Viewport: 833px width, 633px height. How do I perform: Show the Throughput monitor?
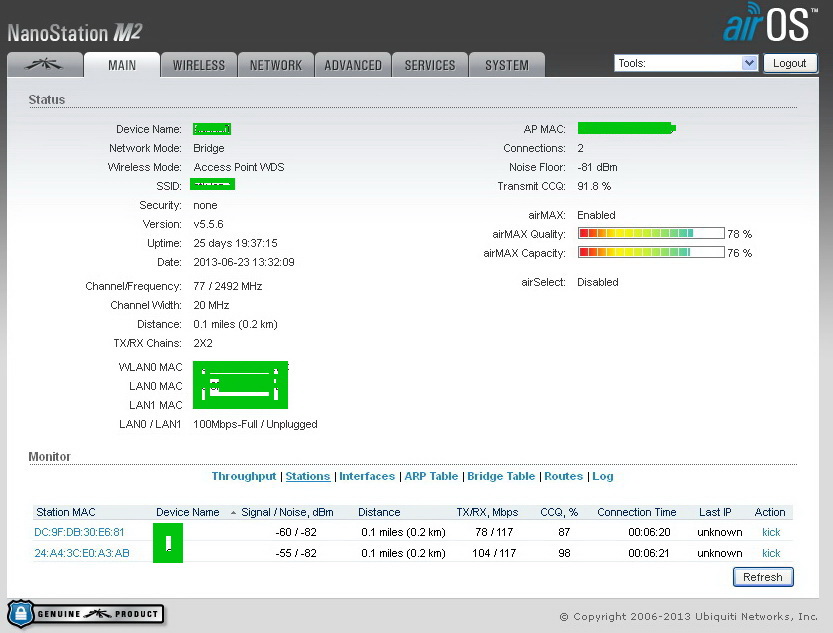click(x=243, y=476)
